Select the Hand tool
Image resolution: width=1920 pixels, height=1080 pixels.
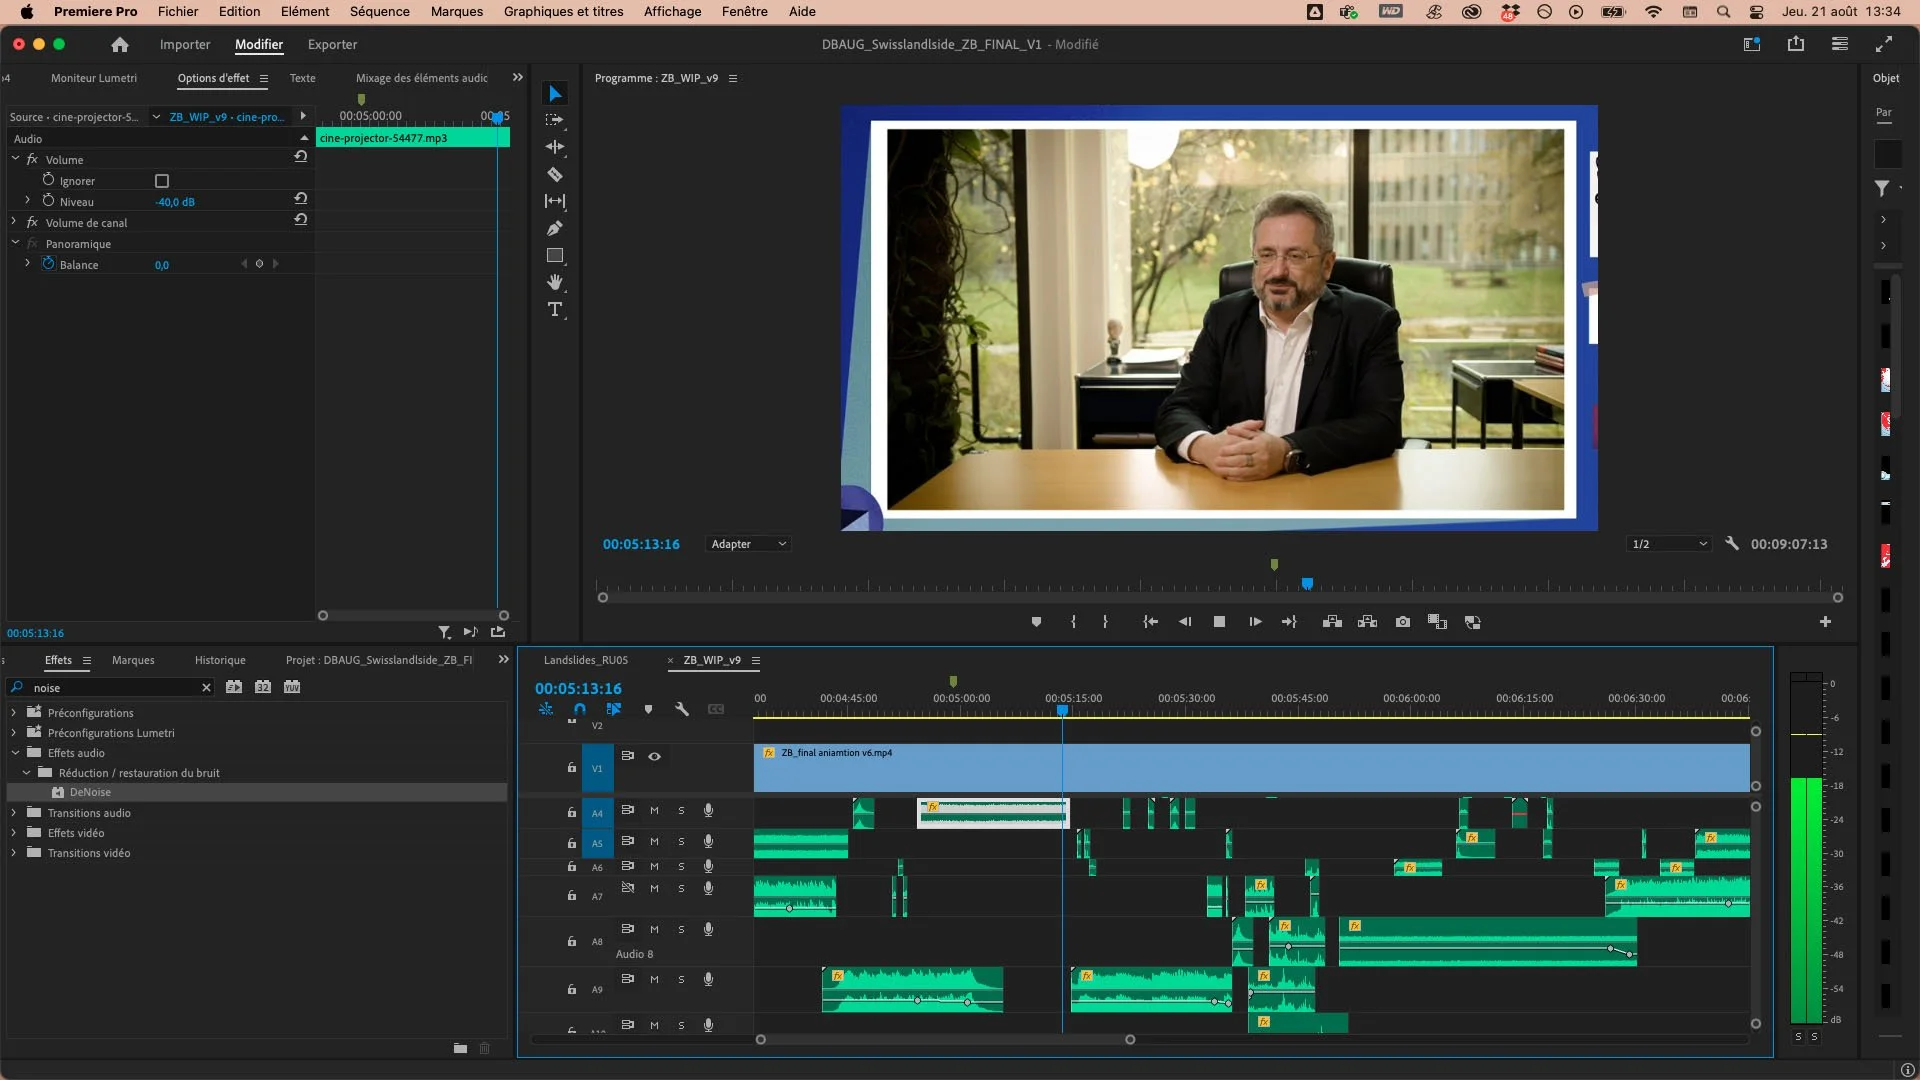tap(556, 283)
